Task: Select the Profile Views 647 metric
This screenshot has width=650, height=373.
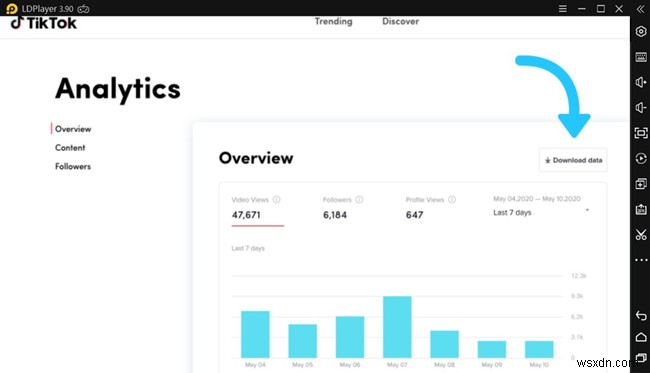Action: click(x=431, y=209)
